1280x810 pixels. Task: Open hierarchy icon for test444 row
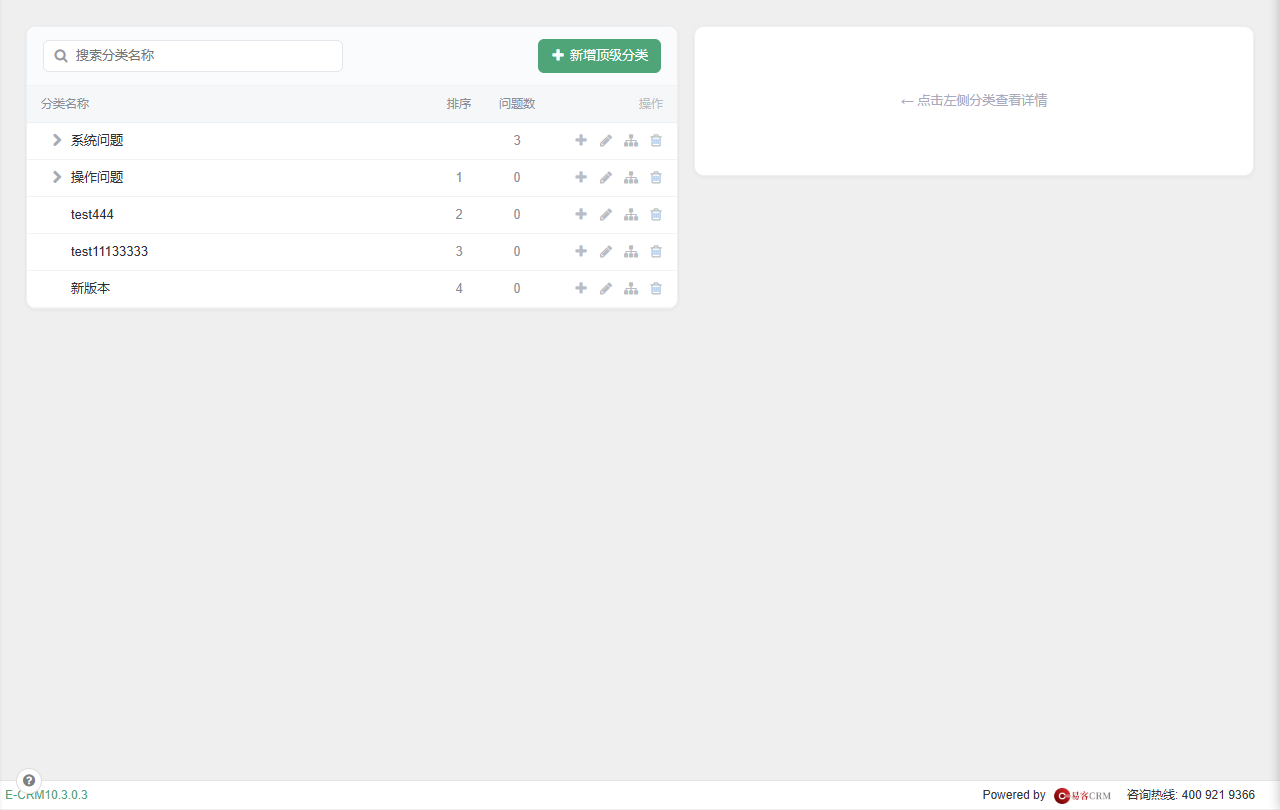point(631,215)
